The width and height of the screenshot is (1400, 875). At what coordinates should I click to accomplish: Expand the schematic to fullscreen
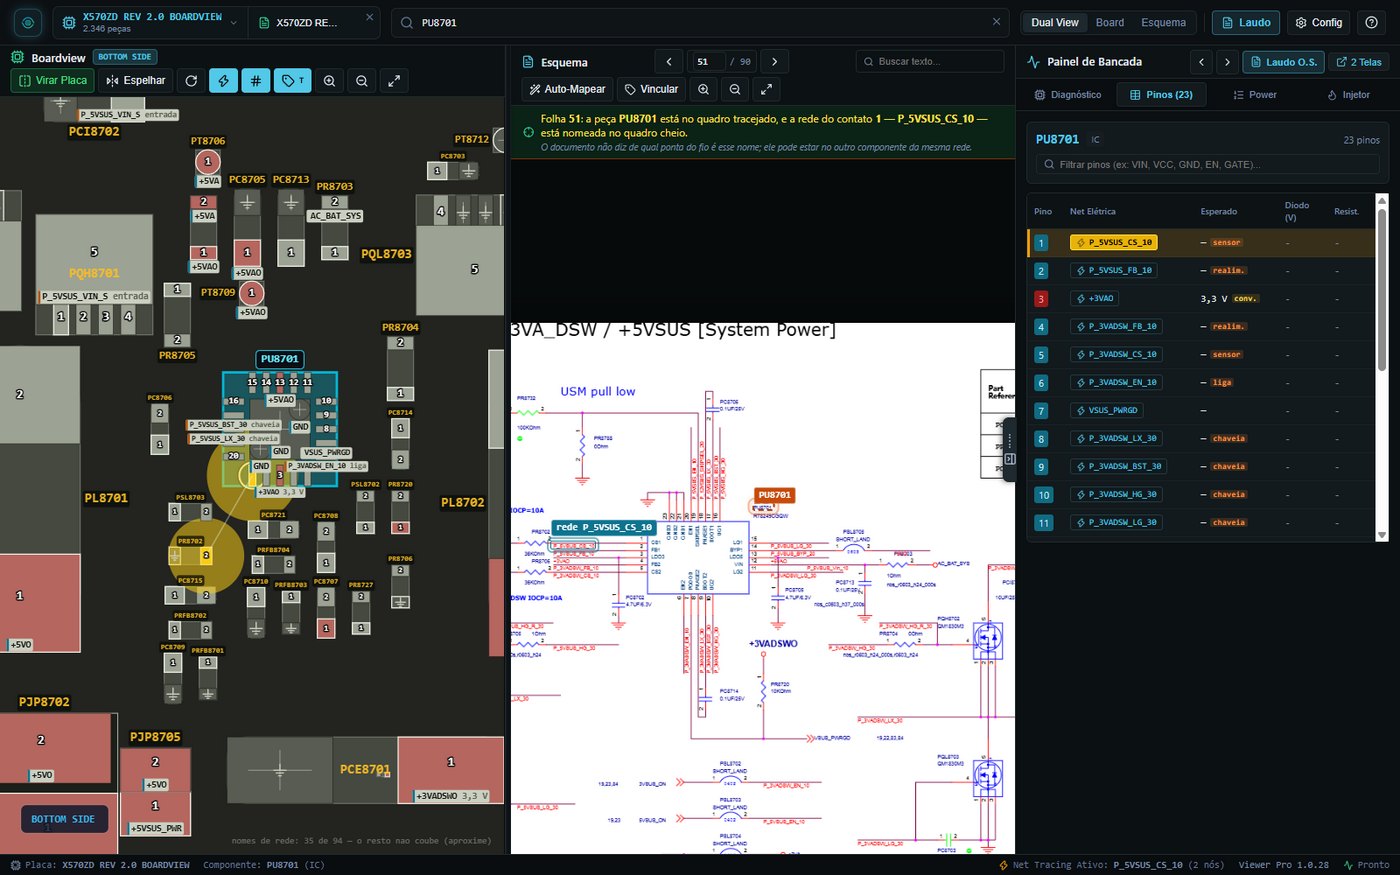tap(766, 89)
